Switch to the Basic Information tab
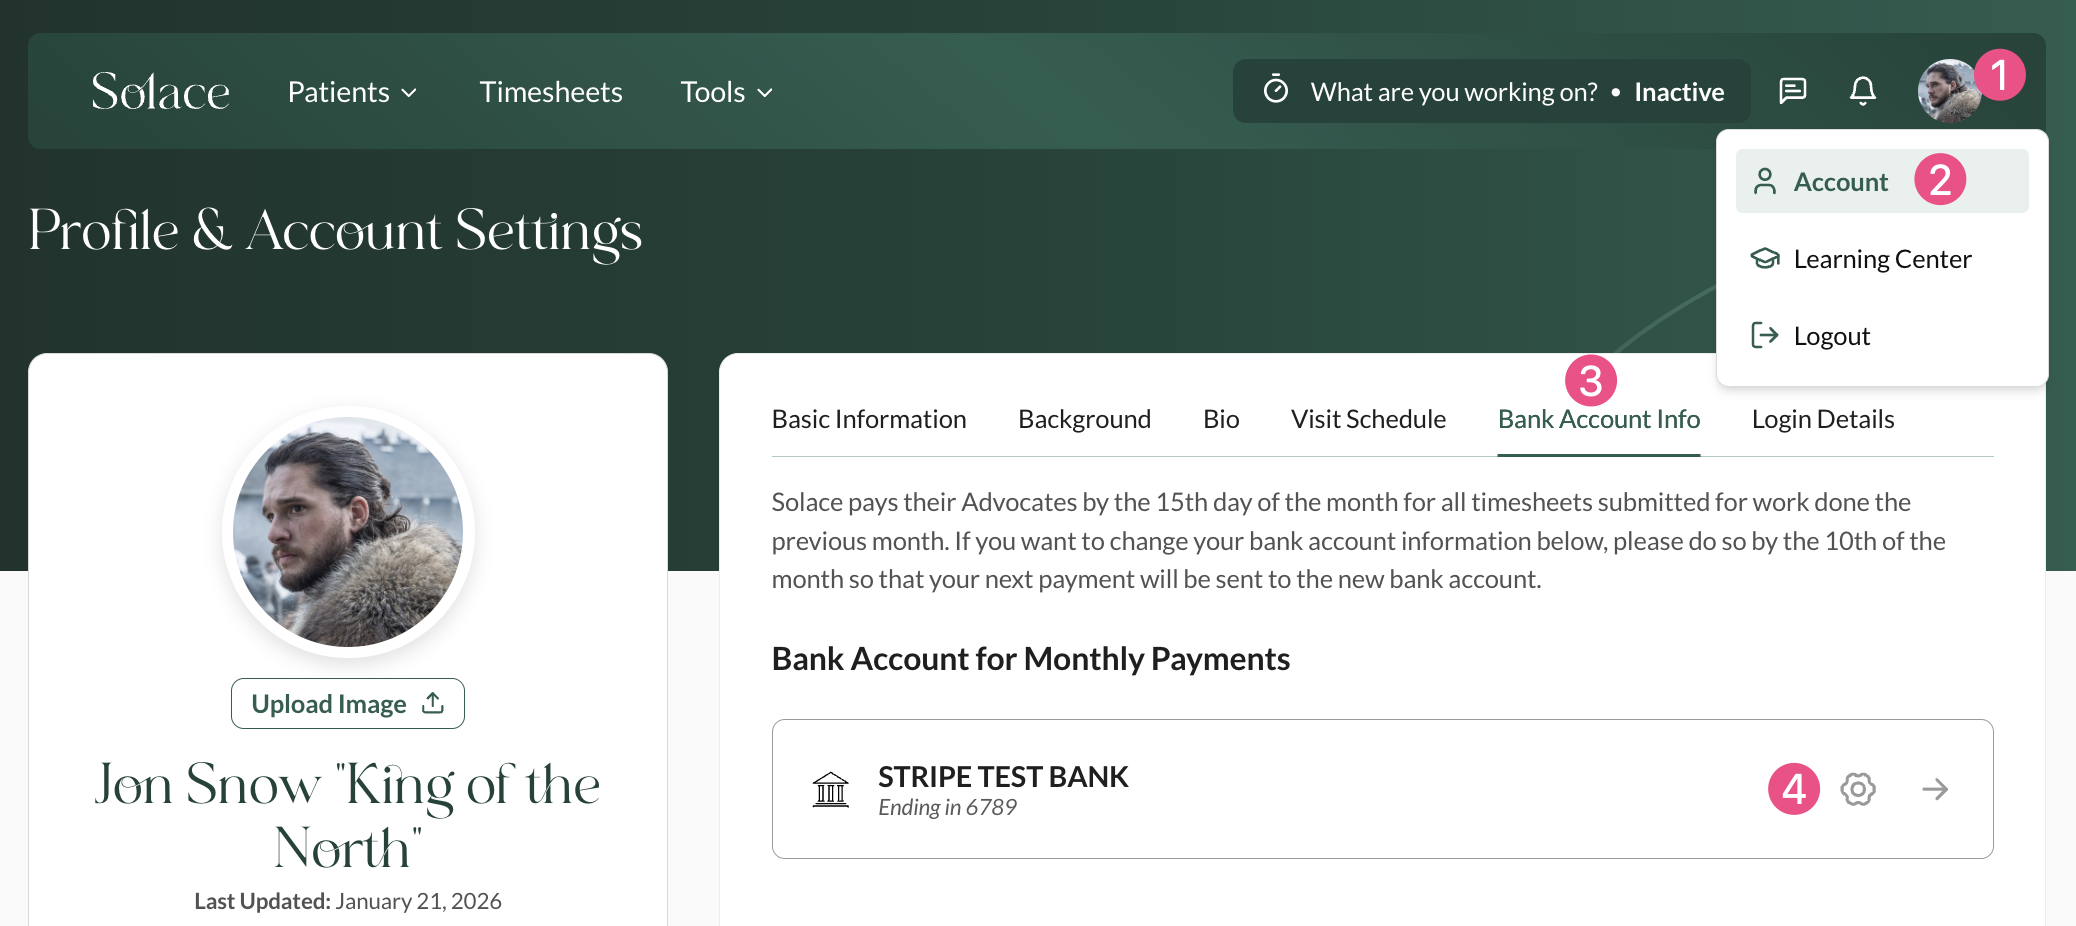2076x926 pixels. tap(868, 419)
